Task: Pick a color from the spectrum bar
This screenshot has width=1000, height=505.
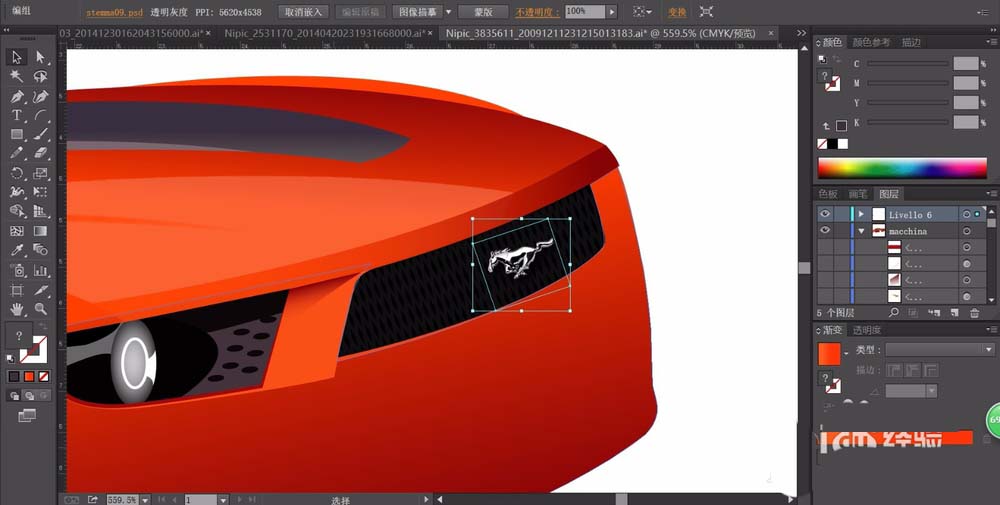Action: tap(902, 168)
